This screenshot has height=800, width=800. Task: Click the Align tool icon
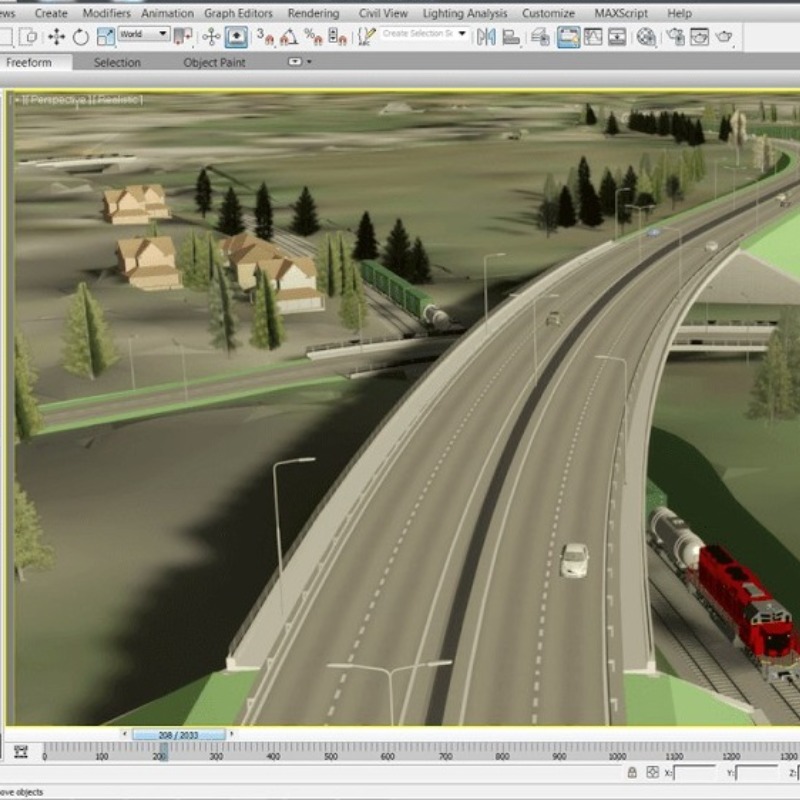[x=513, y=37]
